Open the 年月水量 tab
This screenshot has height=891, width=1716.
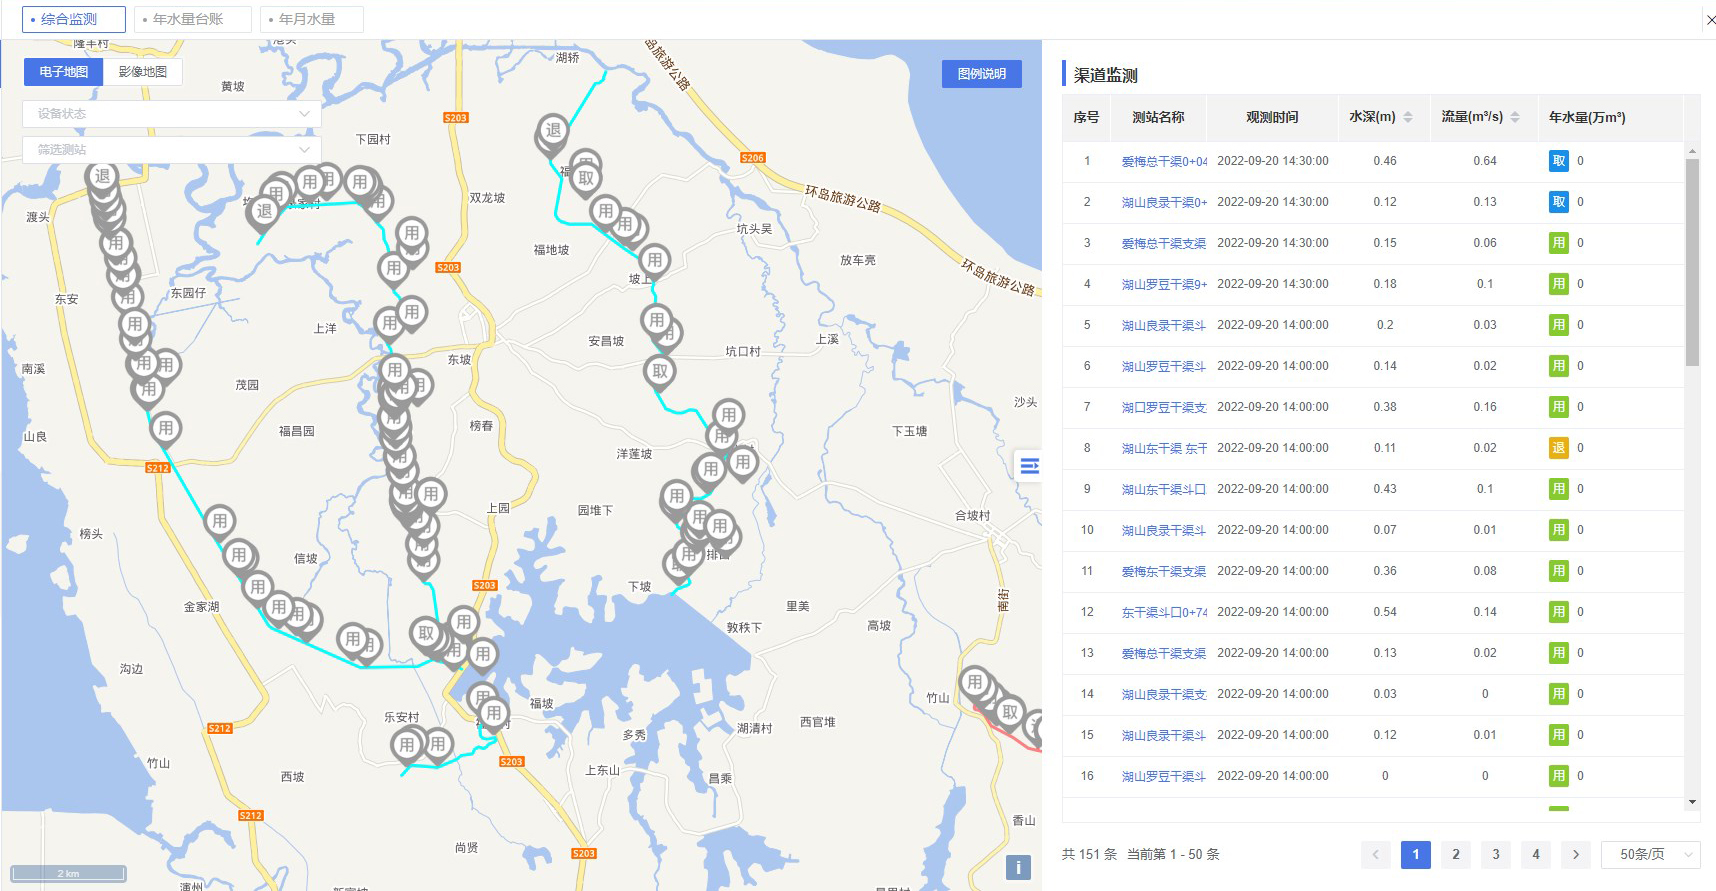(311, 19)
